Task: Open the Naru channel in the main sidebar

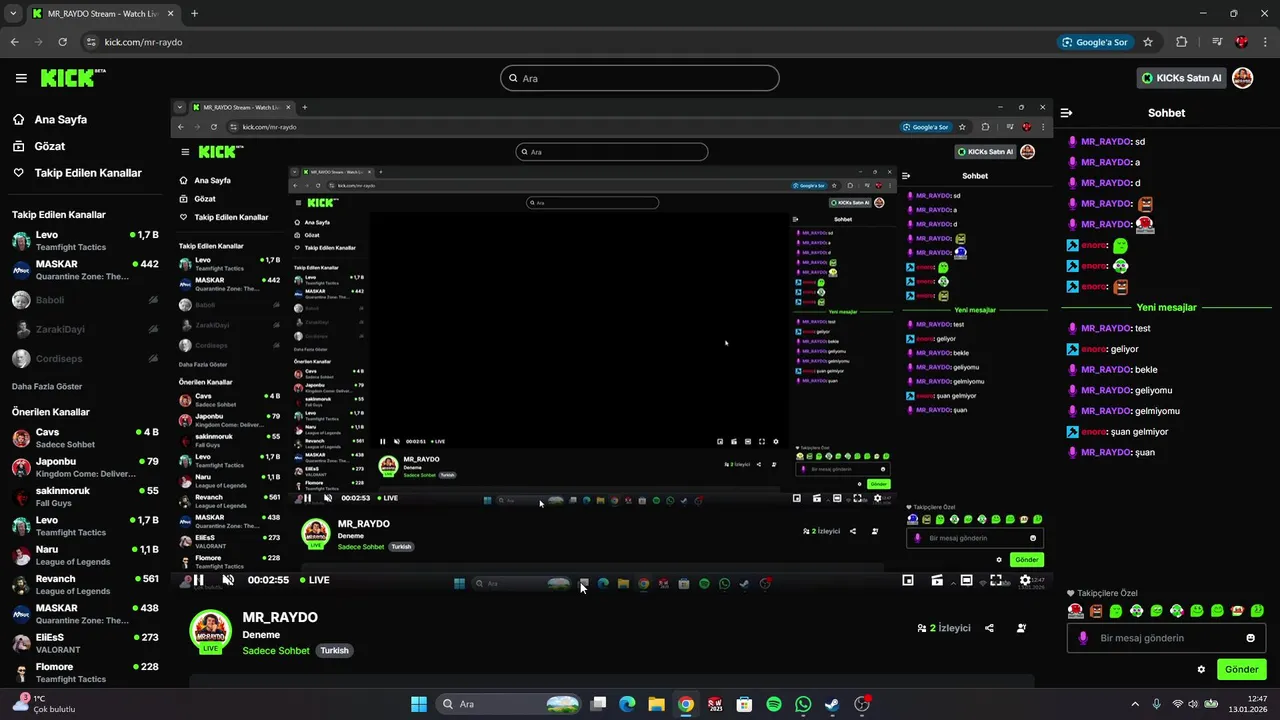Action: point(85,555)
